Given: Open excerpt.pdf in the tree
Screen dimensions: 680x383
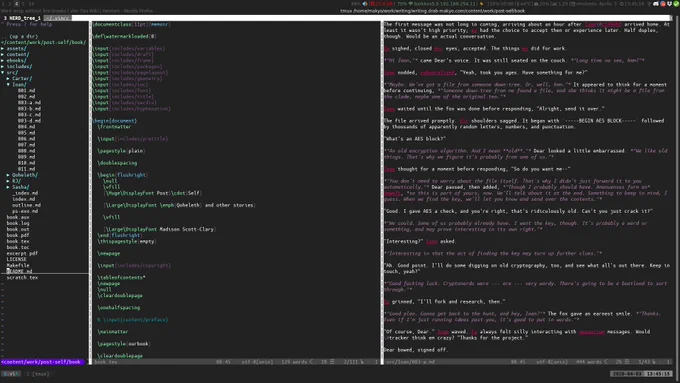Looking at the screenshot, I should coord(22,253).
